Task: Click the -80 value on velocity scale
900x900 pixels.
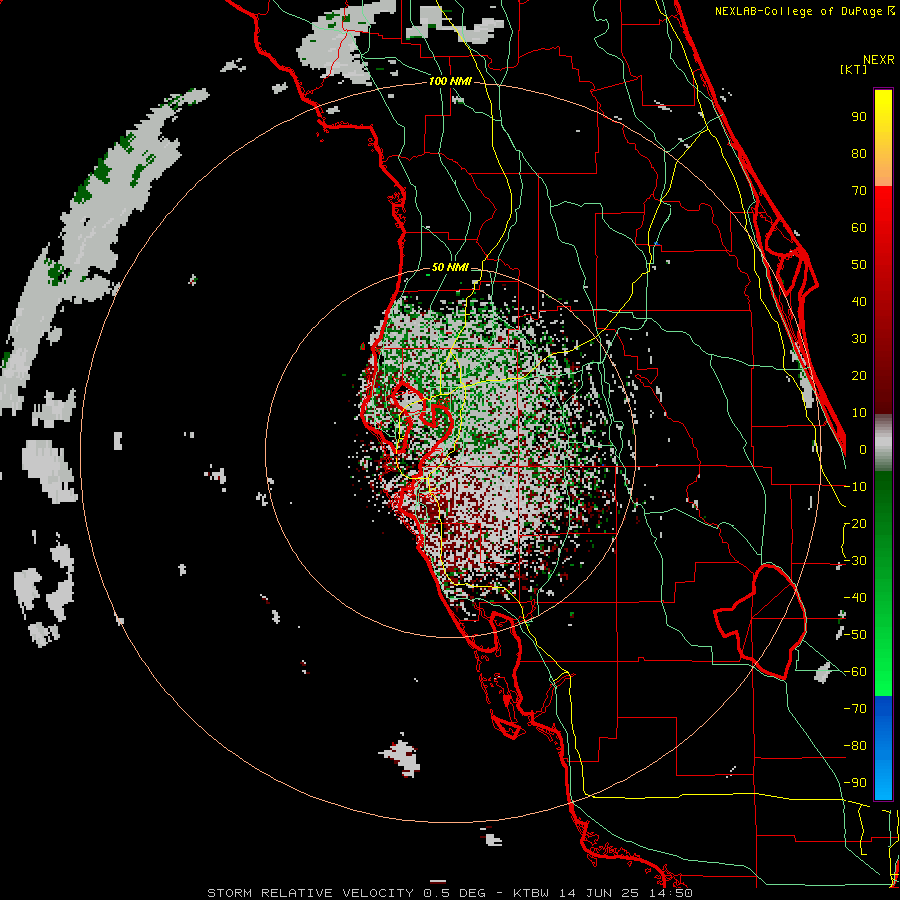Action: click(855, 746)
